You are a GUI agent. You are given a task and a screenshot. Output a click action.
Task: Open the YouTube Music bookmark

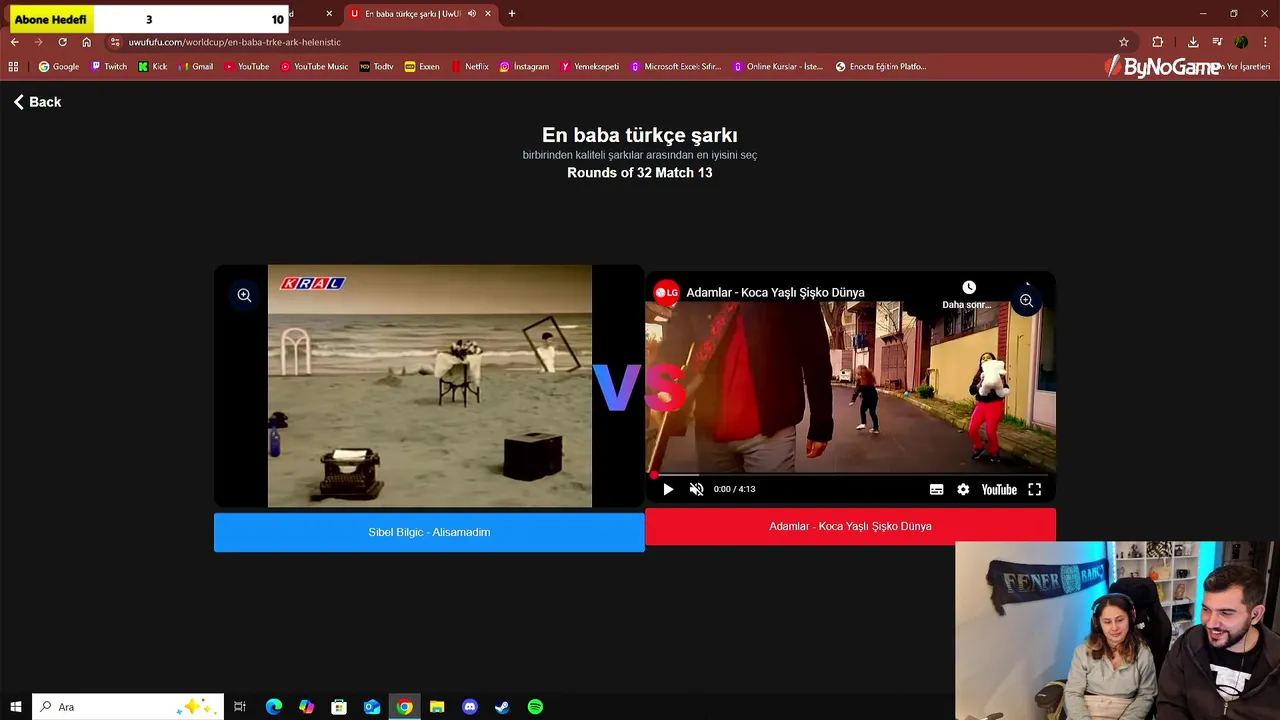(x=315, y=67)
